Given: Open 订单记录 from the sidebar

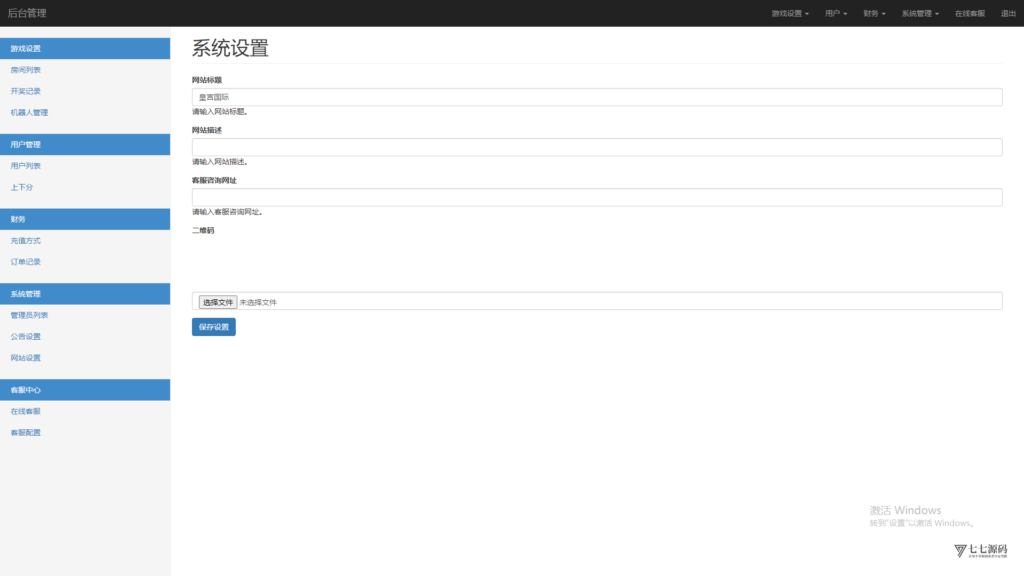Looking at the screenshot, I should (26, 262).
